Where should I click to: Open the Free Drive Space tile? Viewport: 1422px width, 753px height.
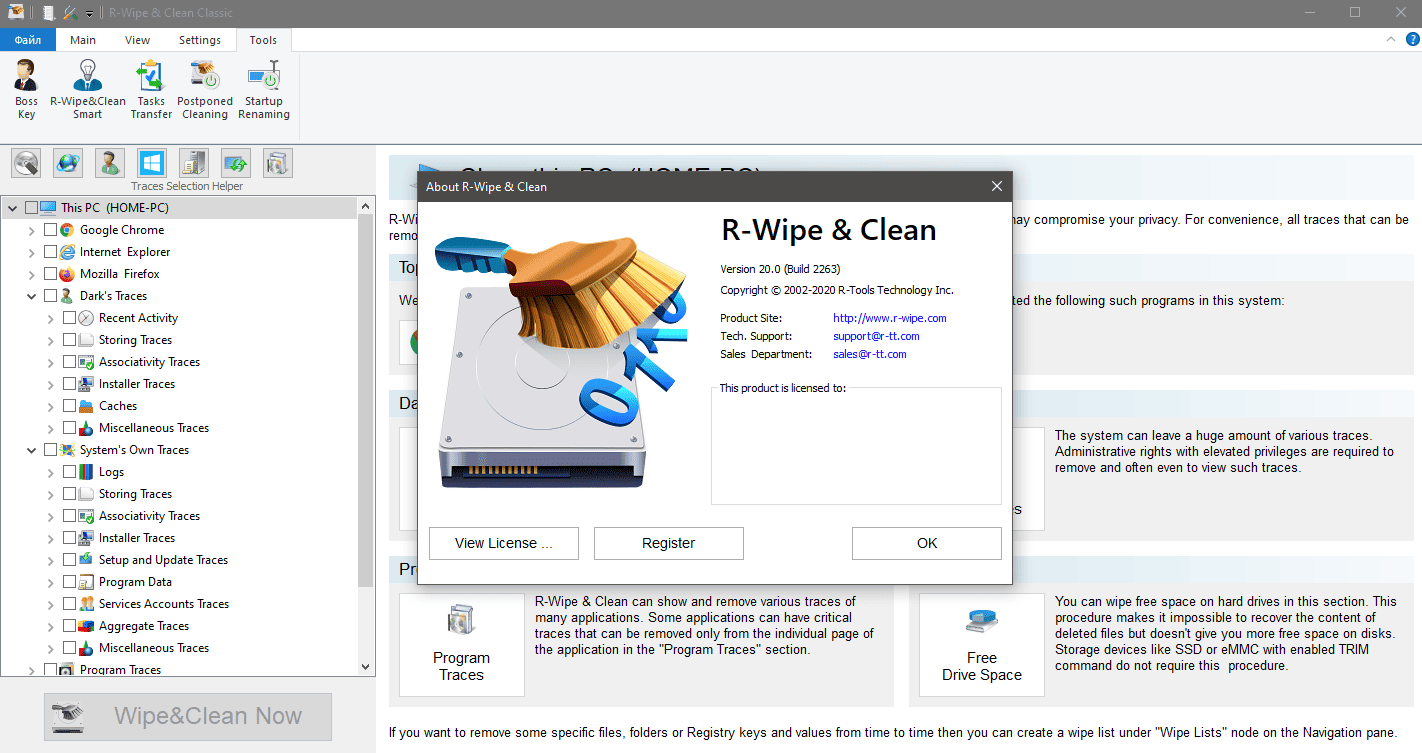[982, 645]
